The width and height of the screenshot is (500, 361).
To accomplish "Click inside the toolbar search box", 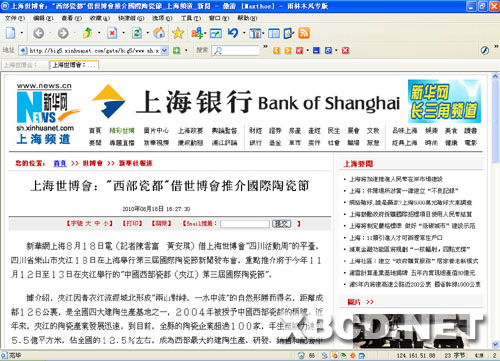I will 235,51.
